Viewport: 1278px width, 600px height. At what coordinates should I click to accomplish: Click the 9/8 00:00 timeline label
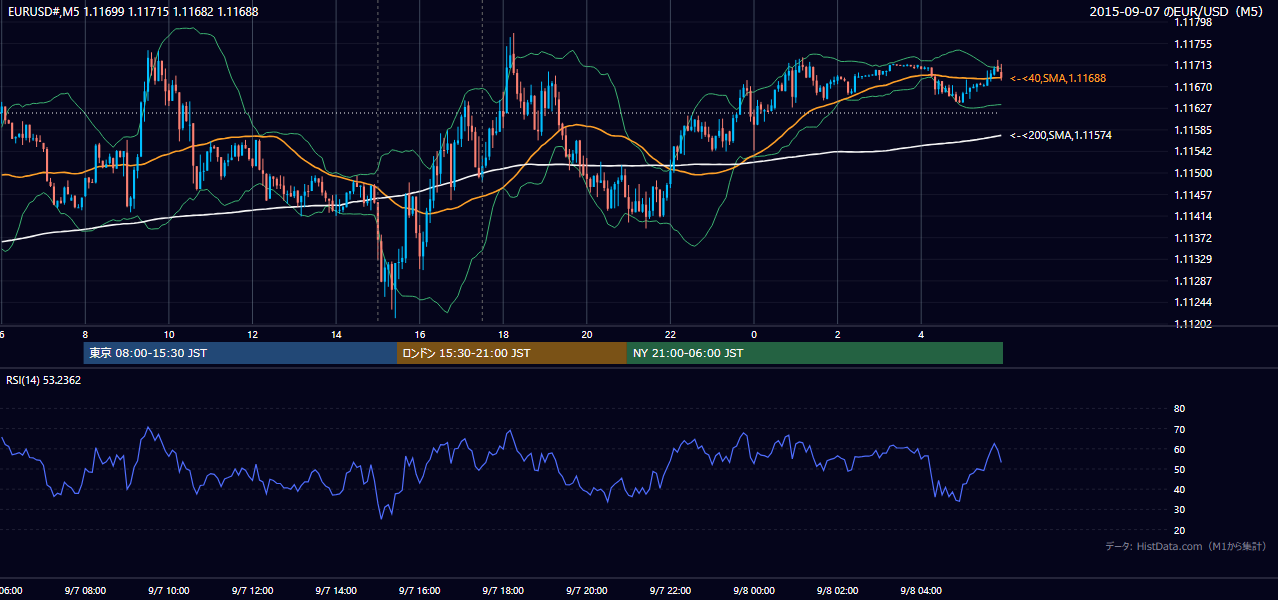coord(754,591)
